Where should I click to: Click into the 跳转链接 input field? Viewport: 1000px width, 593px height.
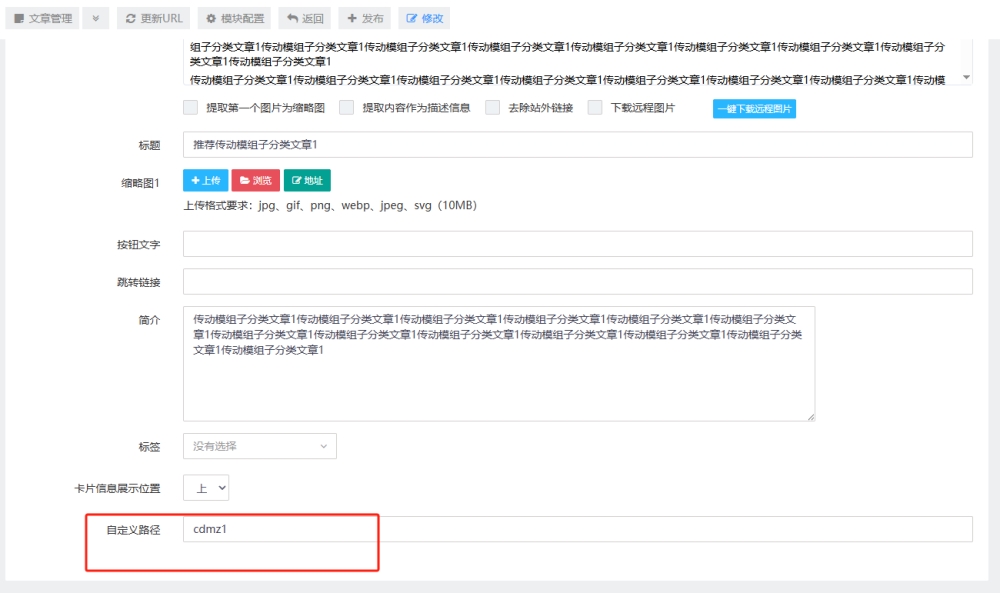pos(577,282)
